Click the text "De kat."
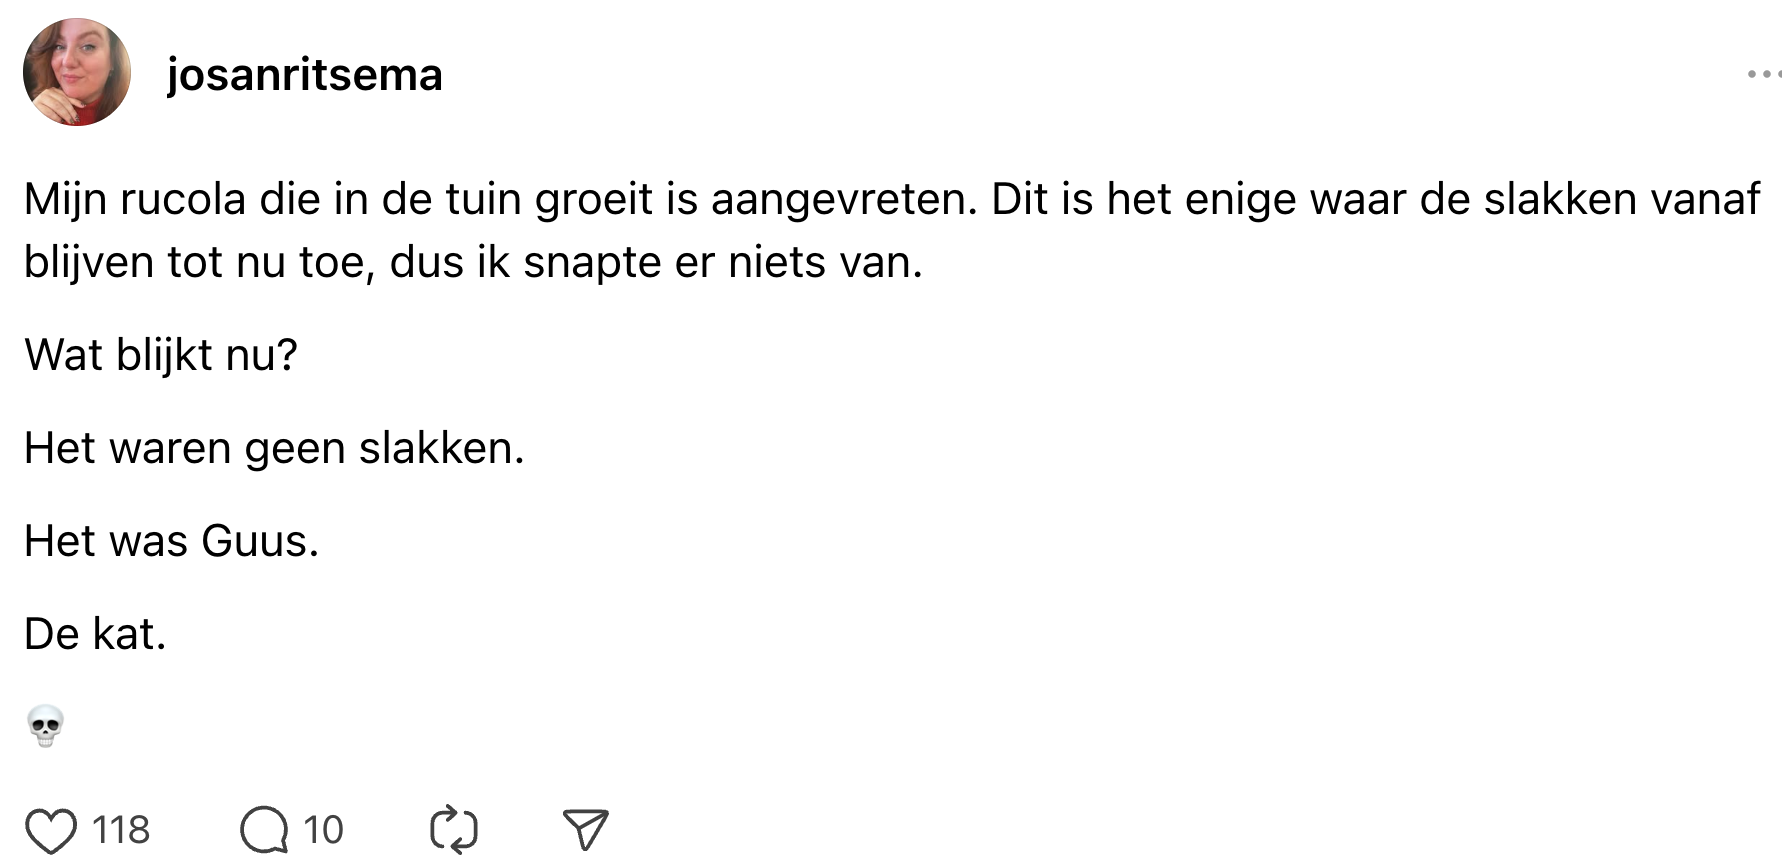The image size is (1782, 868). click(95, 634)
